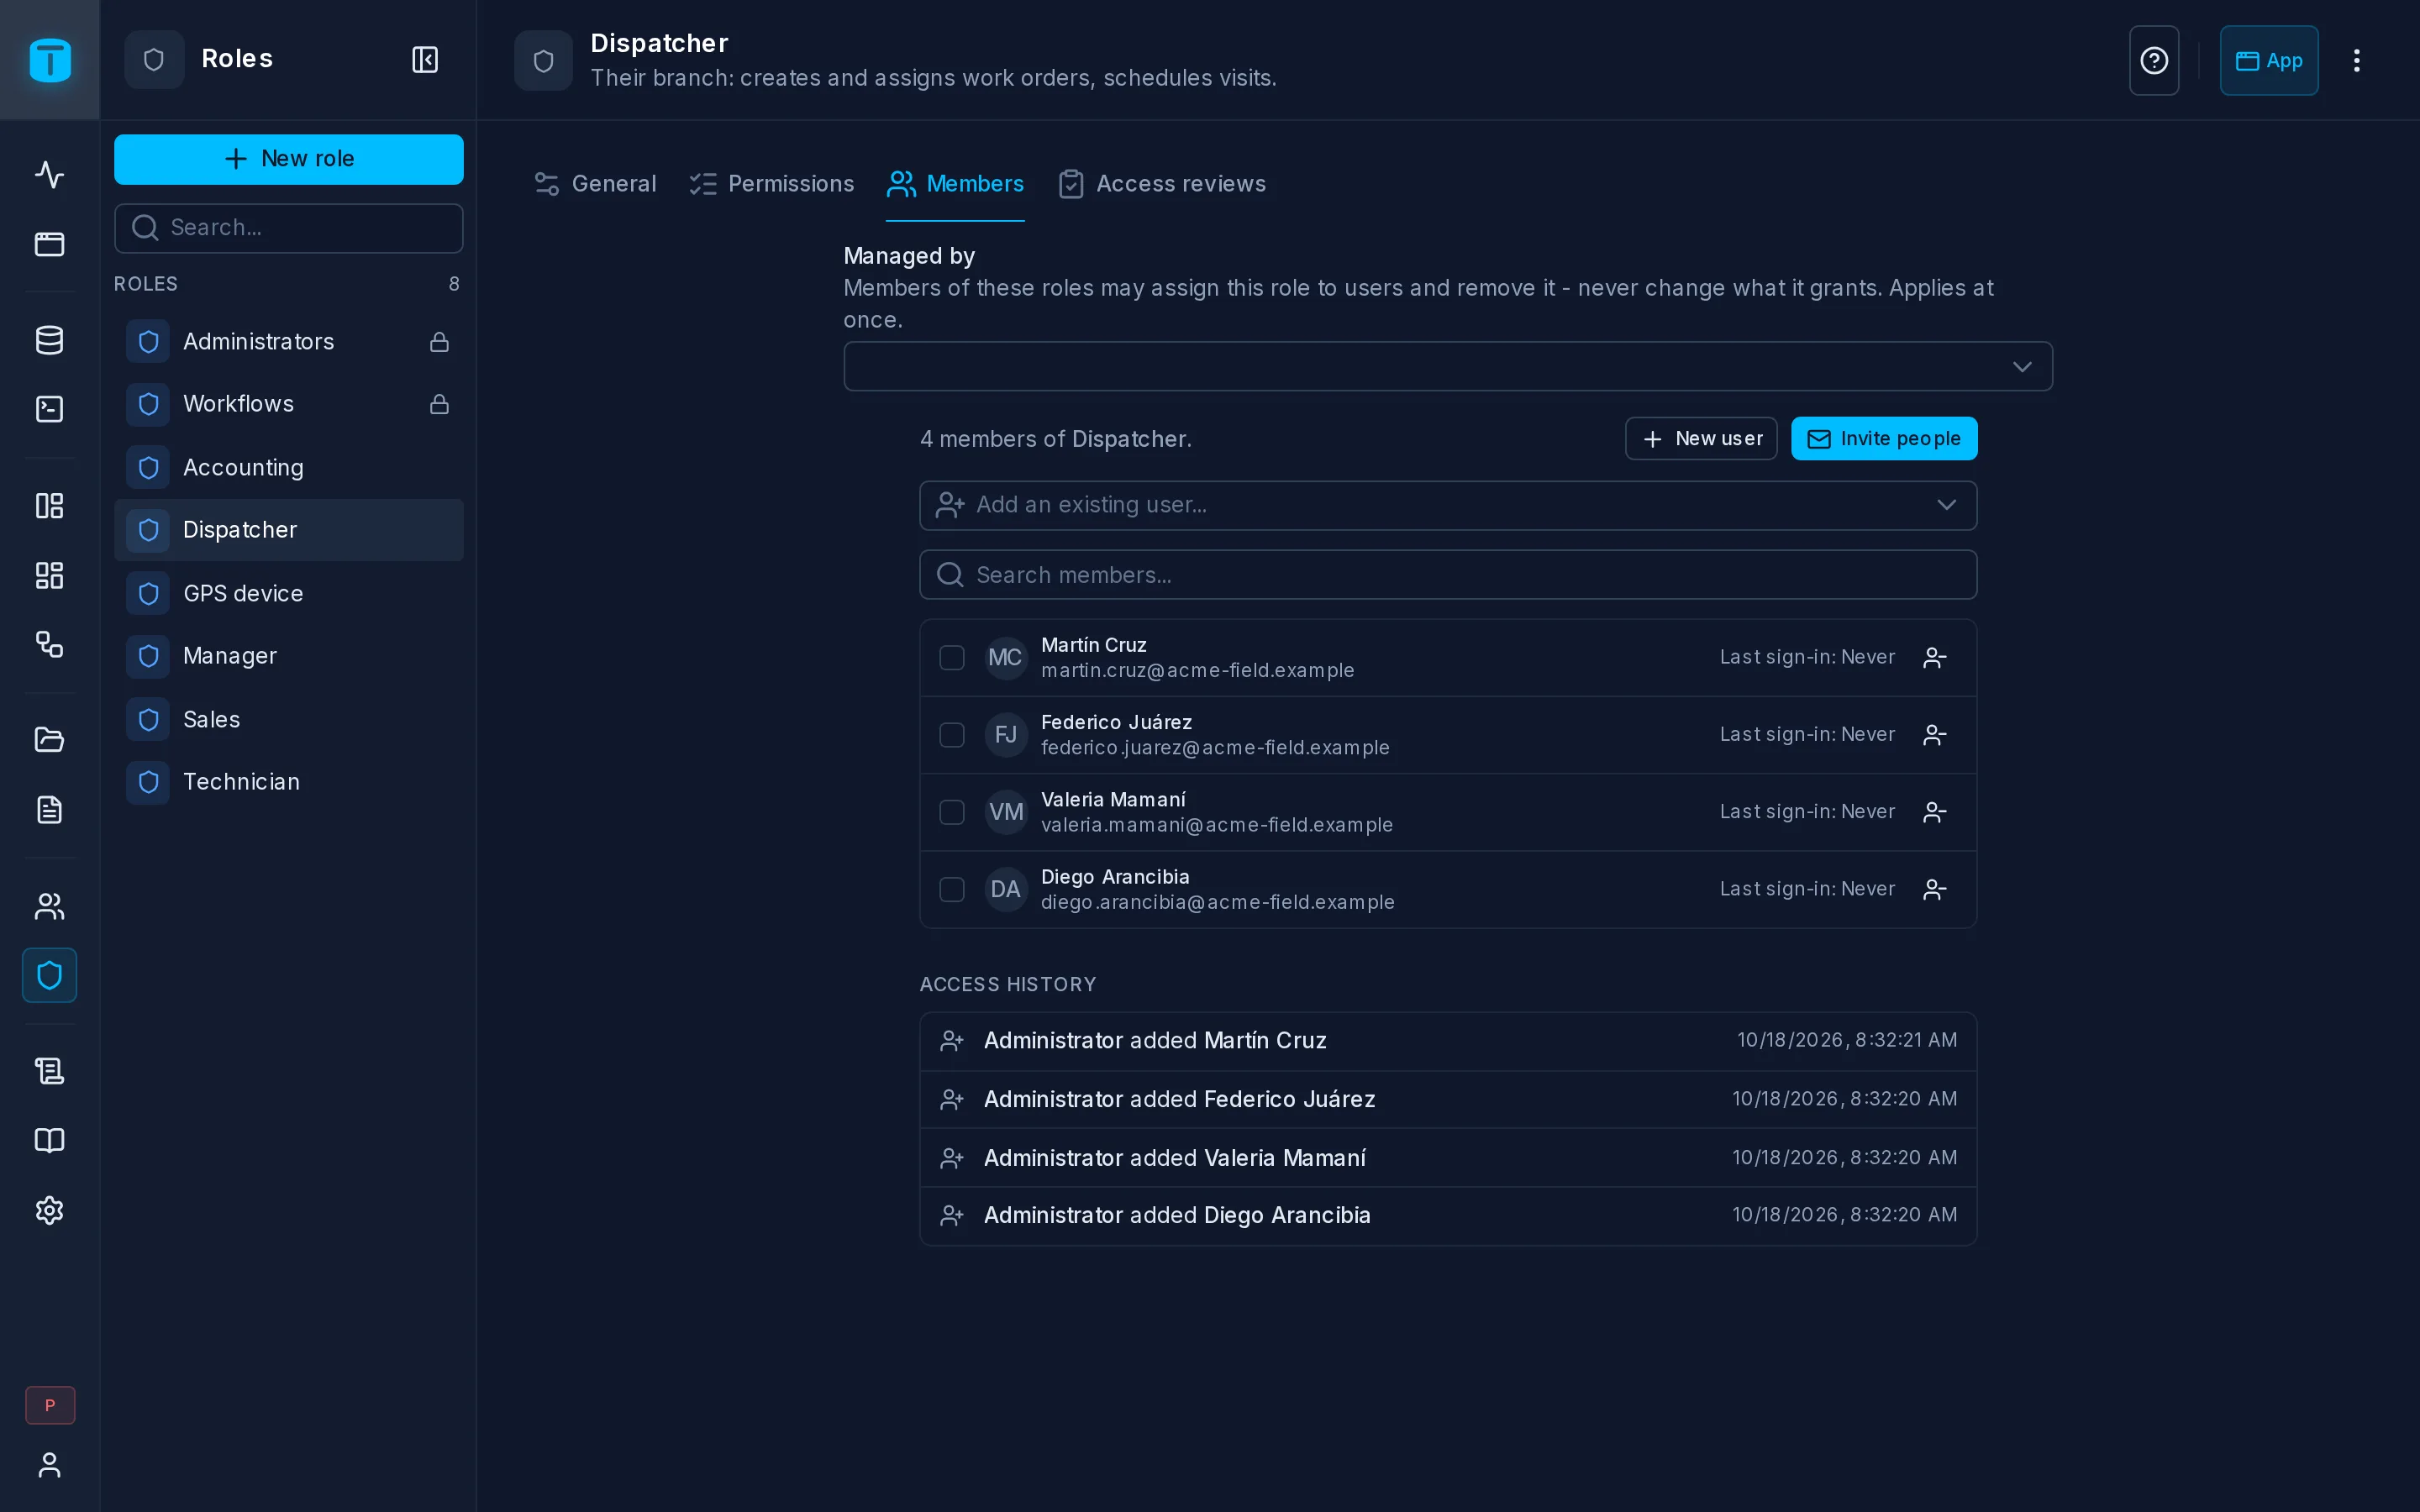Image resolution: width=2420 pixels, height=1512 pixels.
Task: Focus the Search members field
Action: point(1448,575)
